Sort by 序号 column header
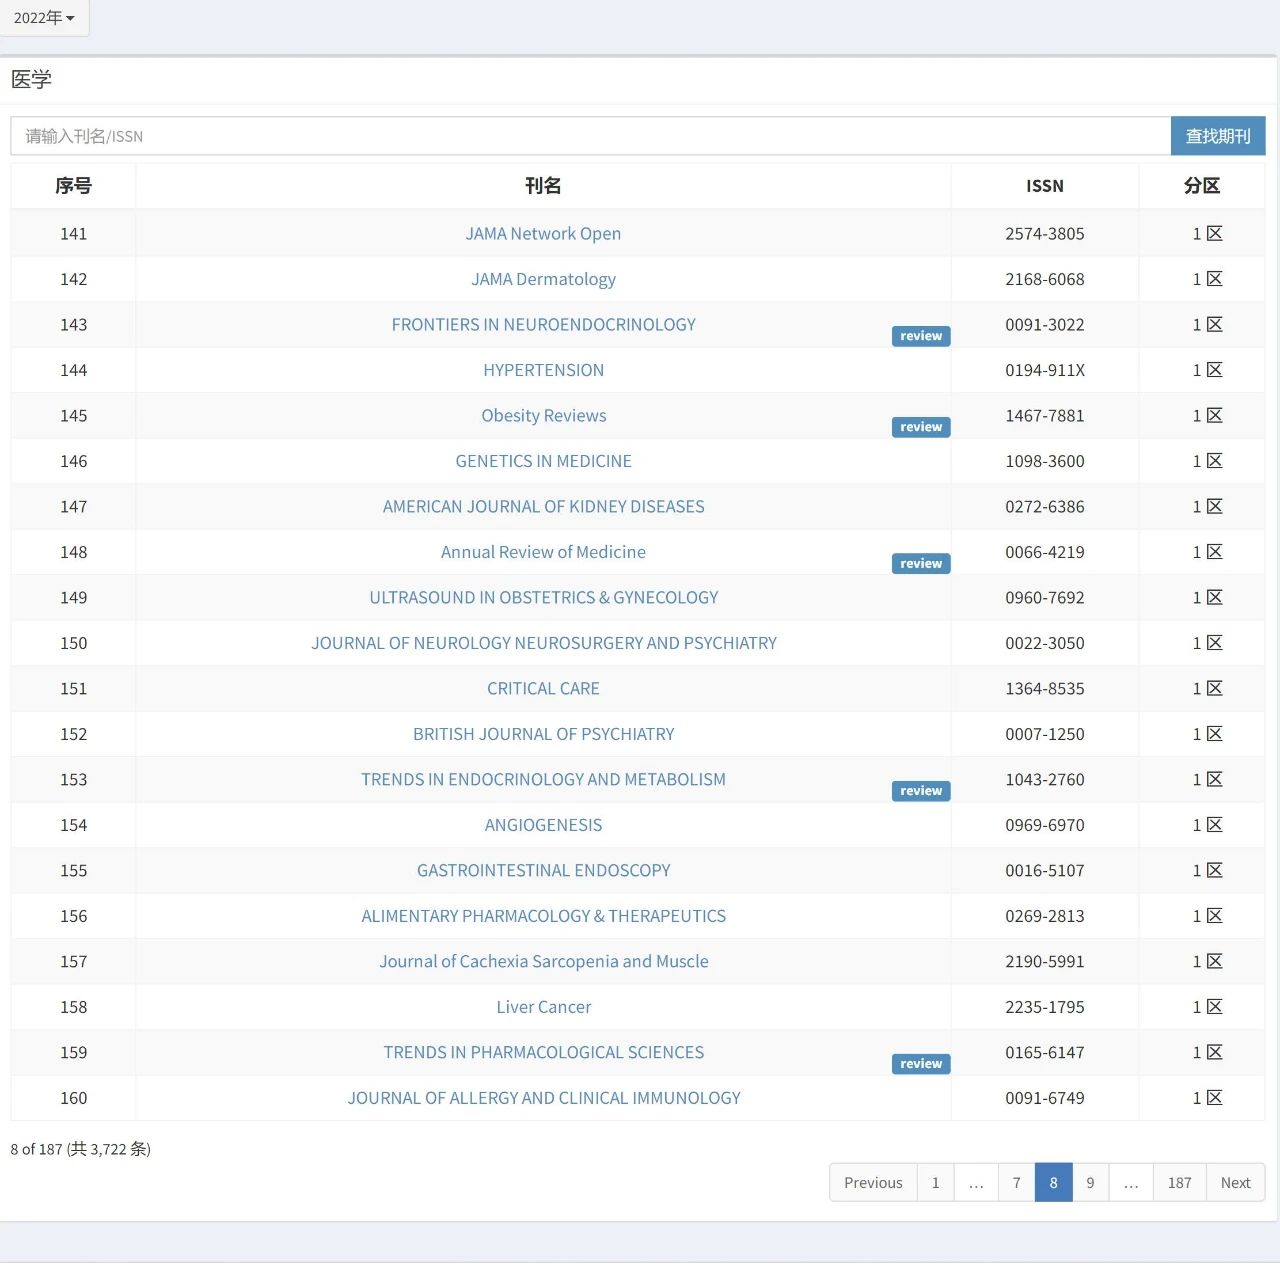1280x1276 pixels. [x=73, y=186]
